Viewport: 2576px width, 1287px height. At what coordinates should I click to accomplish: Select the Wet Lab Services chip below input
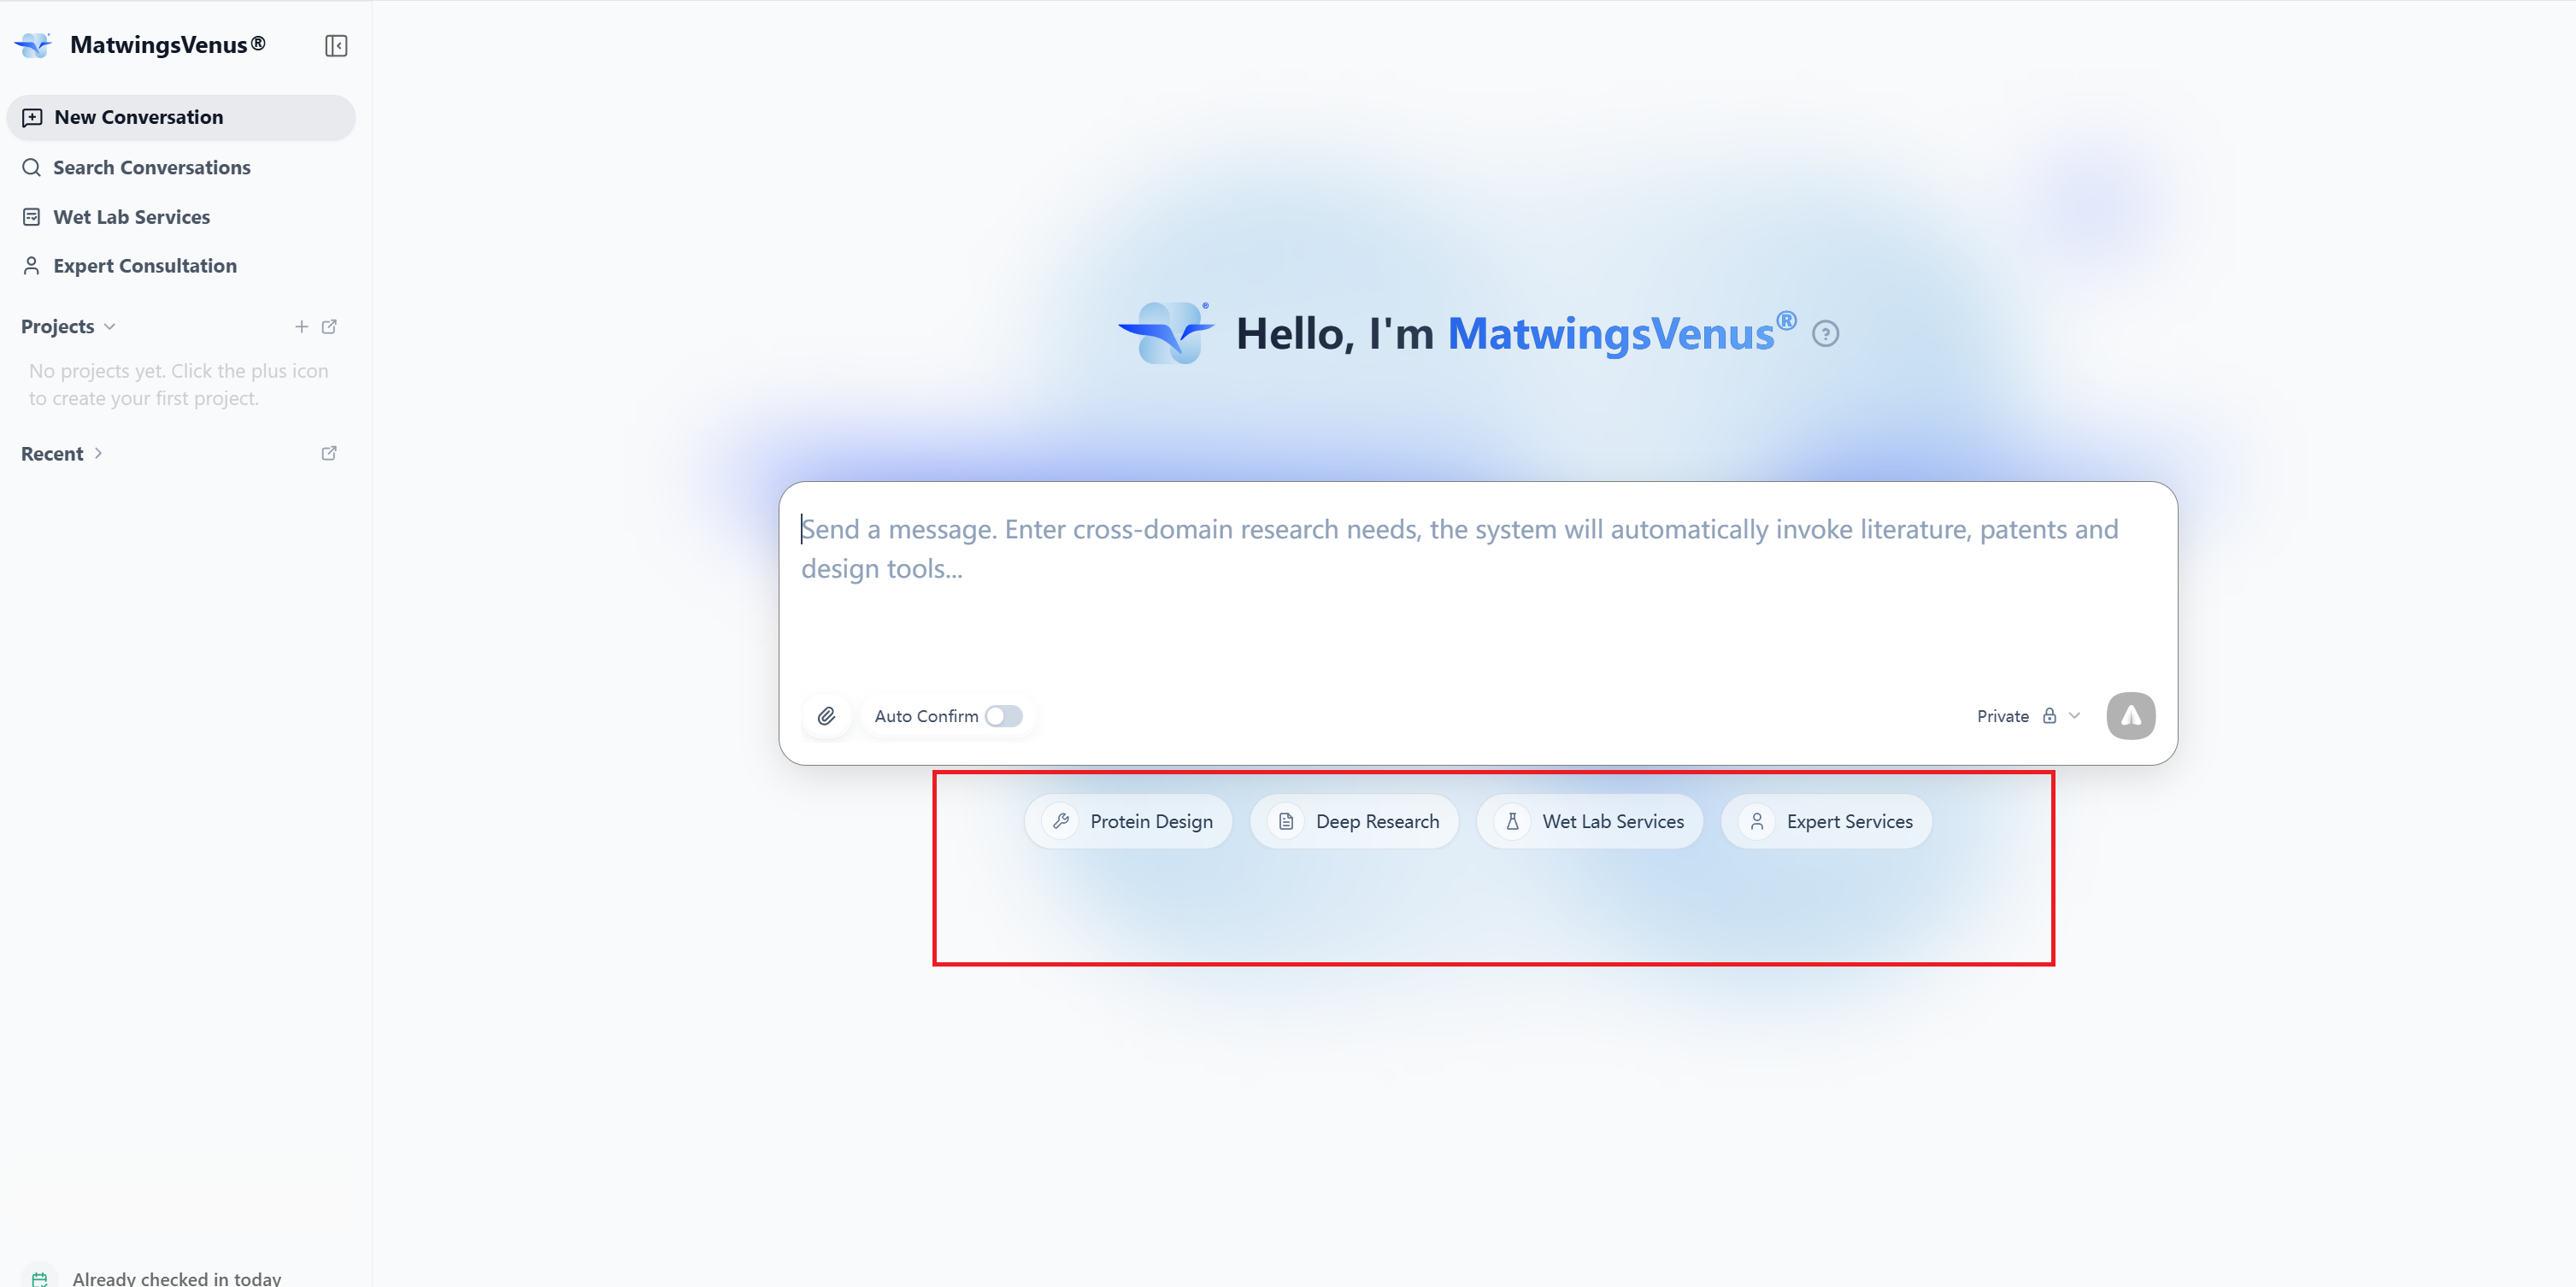[1590, 822]
